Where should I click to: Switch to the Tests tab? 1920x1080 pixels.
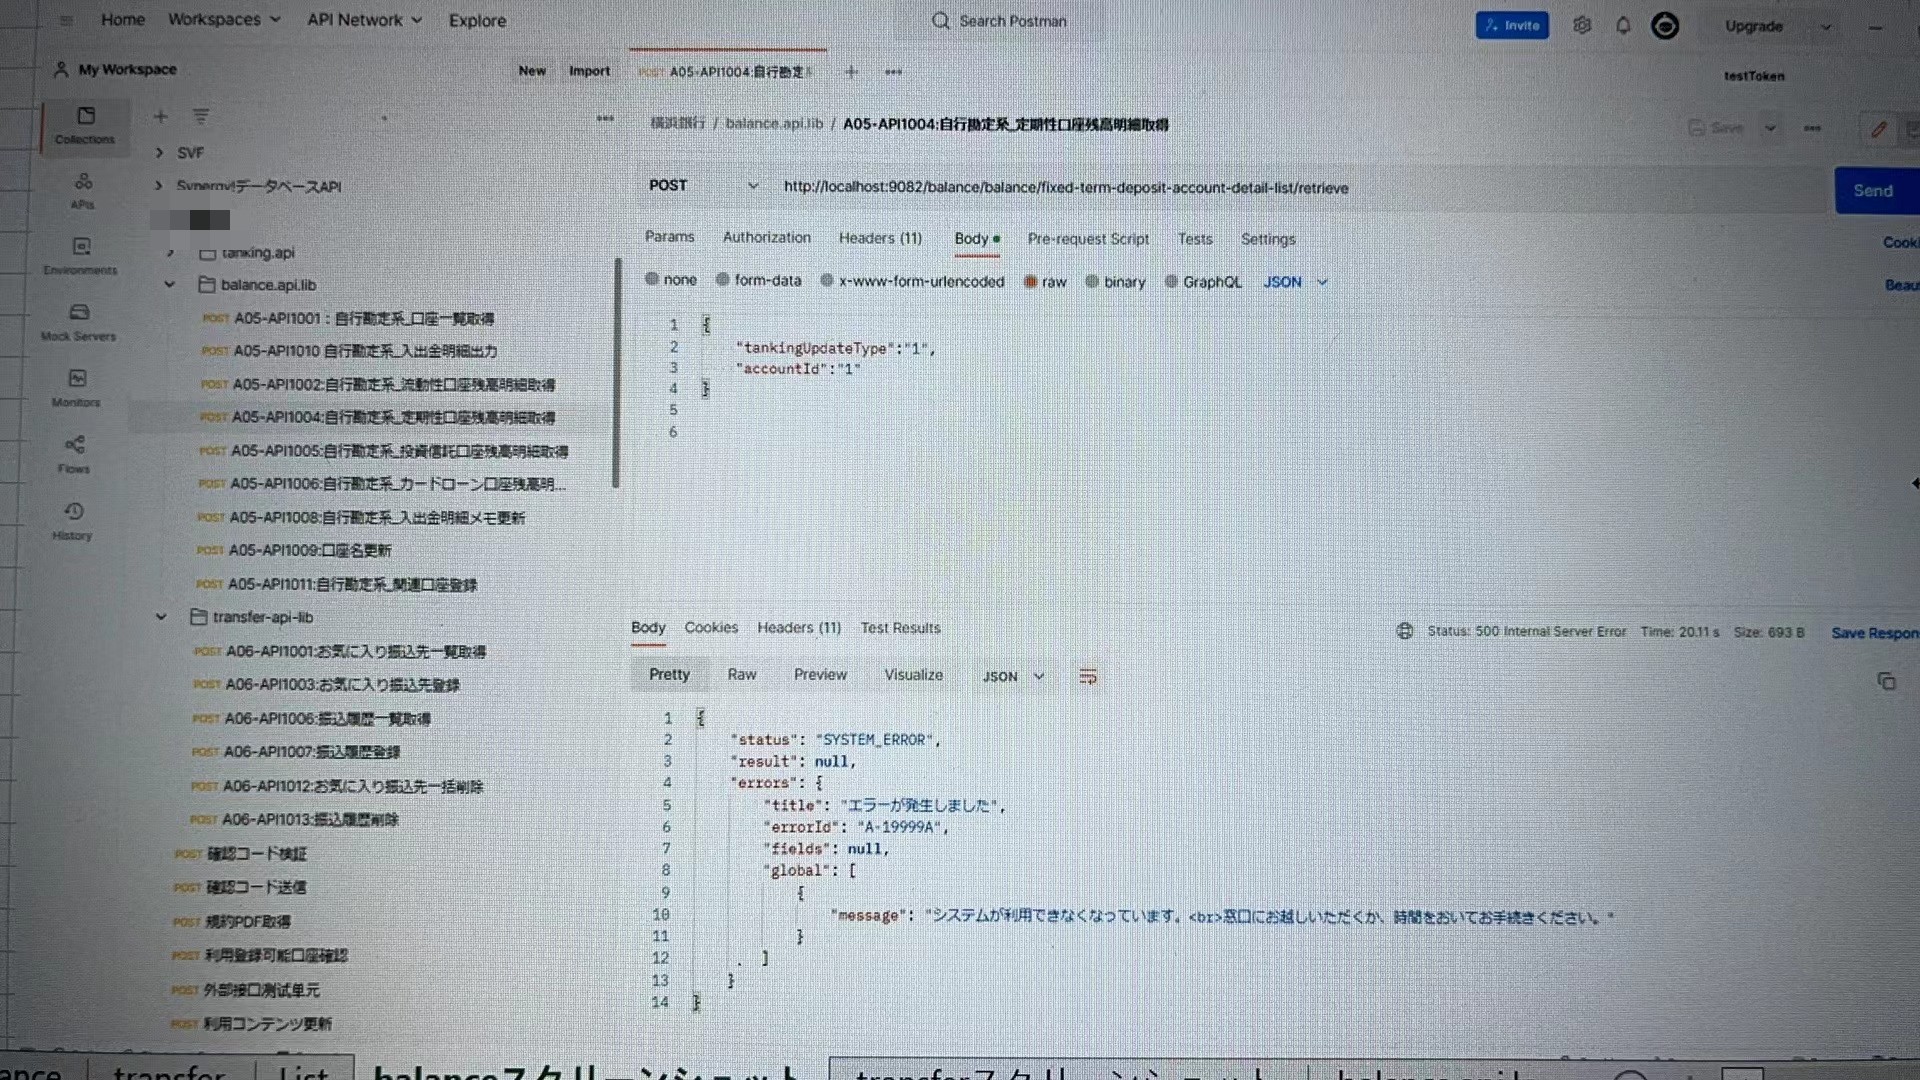click(1195, 239)
